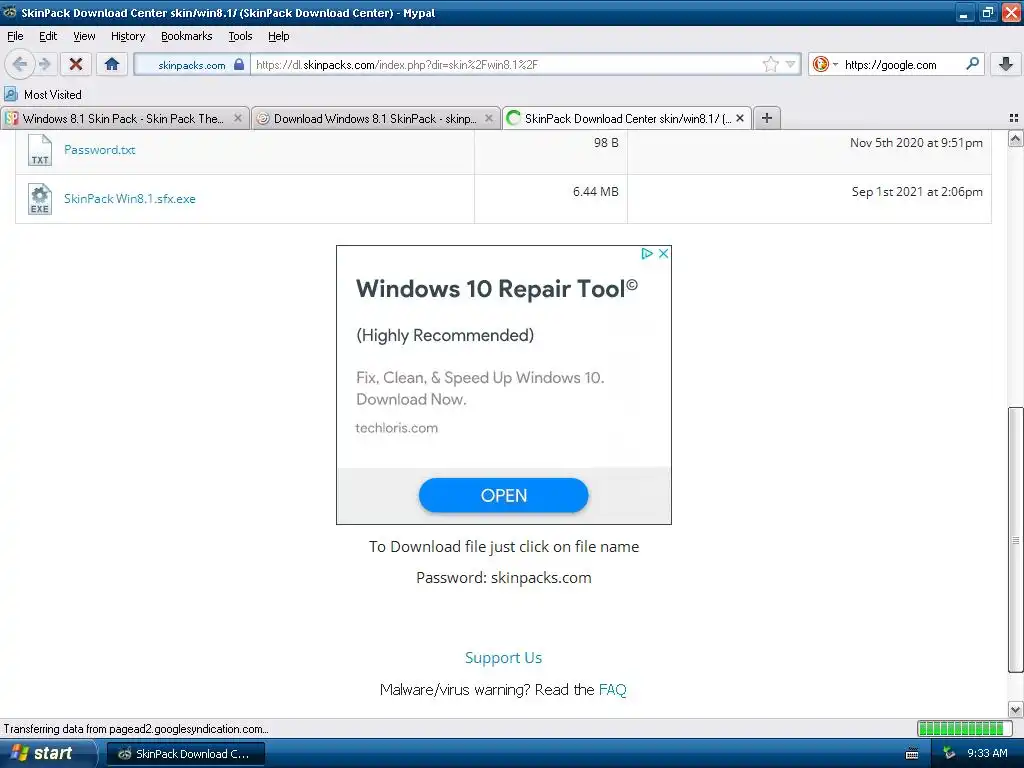Click the techloris.com ad domain text
The image size is (1024, 768).
[396, 428]
